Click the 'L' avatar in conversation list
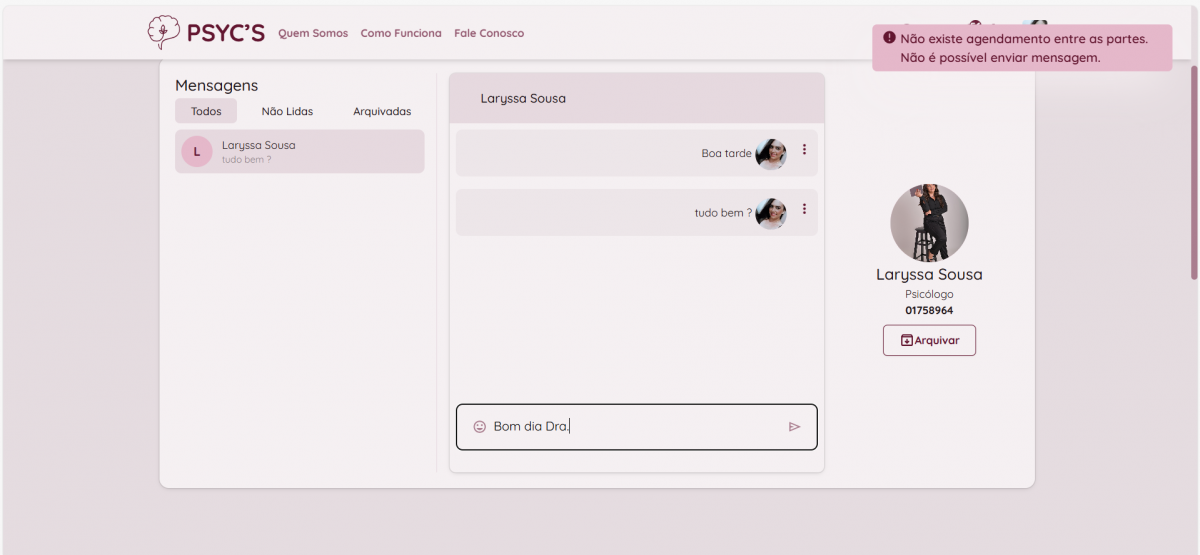The height and width of the screenshot is (555, 1200). coord(197,152)
